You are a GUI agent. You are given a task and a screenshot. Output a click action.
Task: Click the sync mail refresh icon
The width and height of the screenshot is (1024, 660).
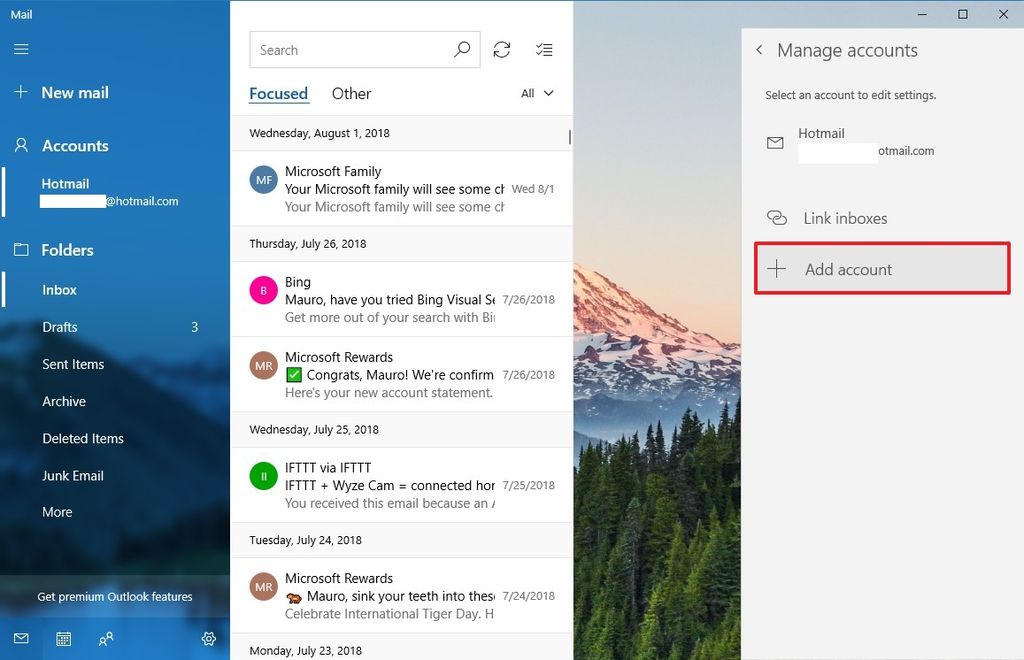click(502, 49)
